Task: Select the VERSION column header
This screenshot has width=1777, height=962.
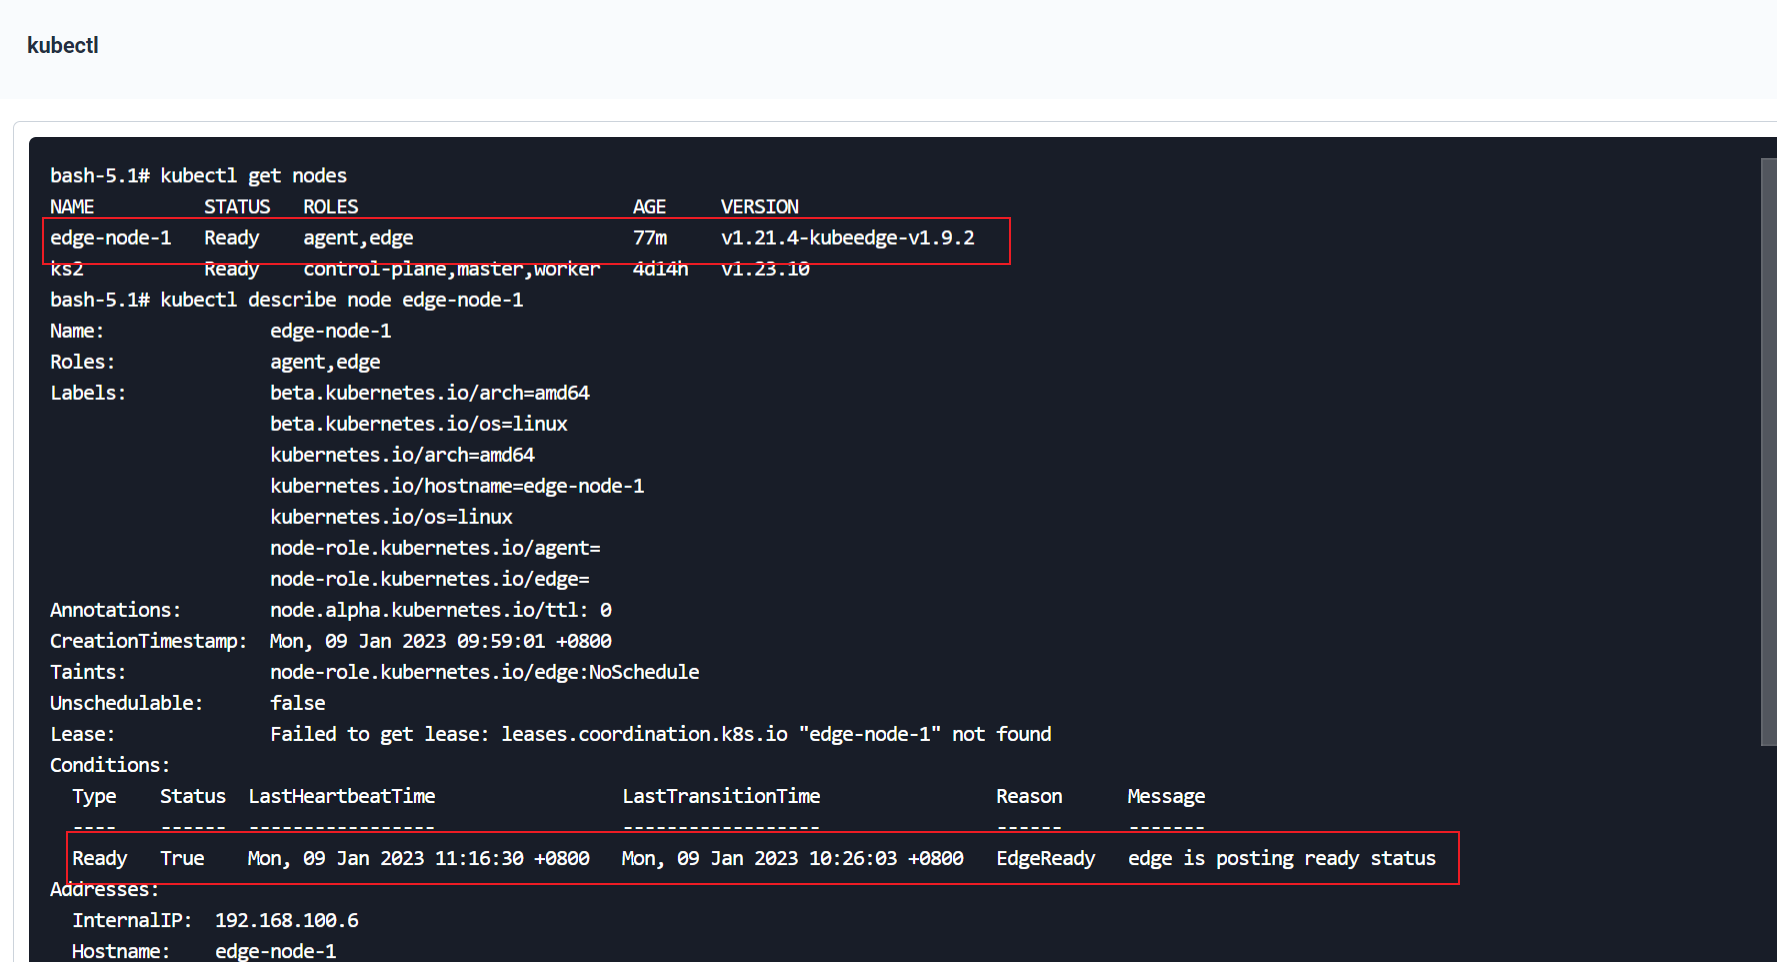Action: coord(760,206)
